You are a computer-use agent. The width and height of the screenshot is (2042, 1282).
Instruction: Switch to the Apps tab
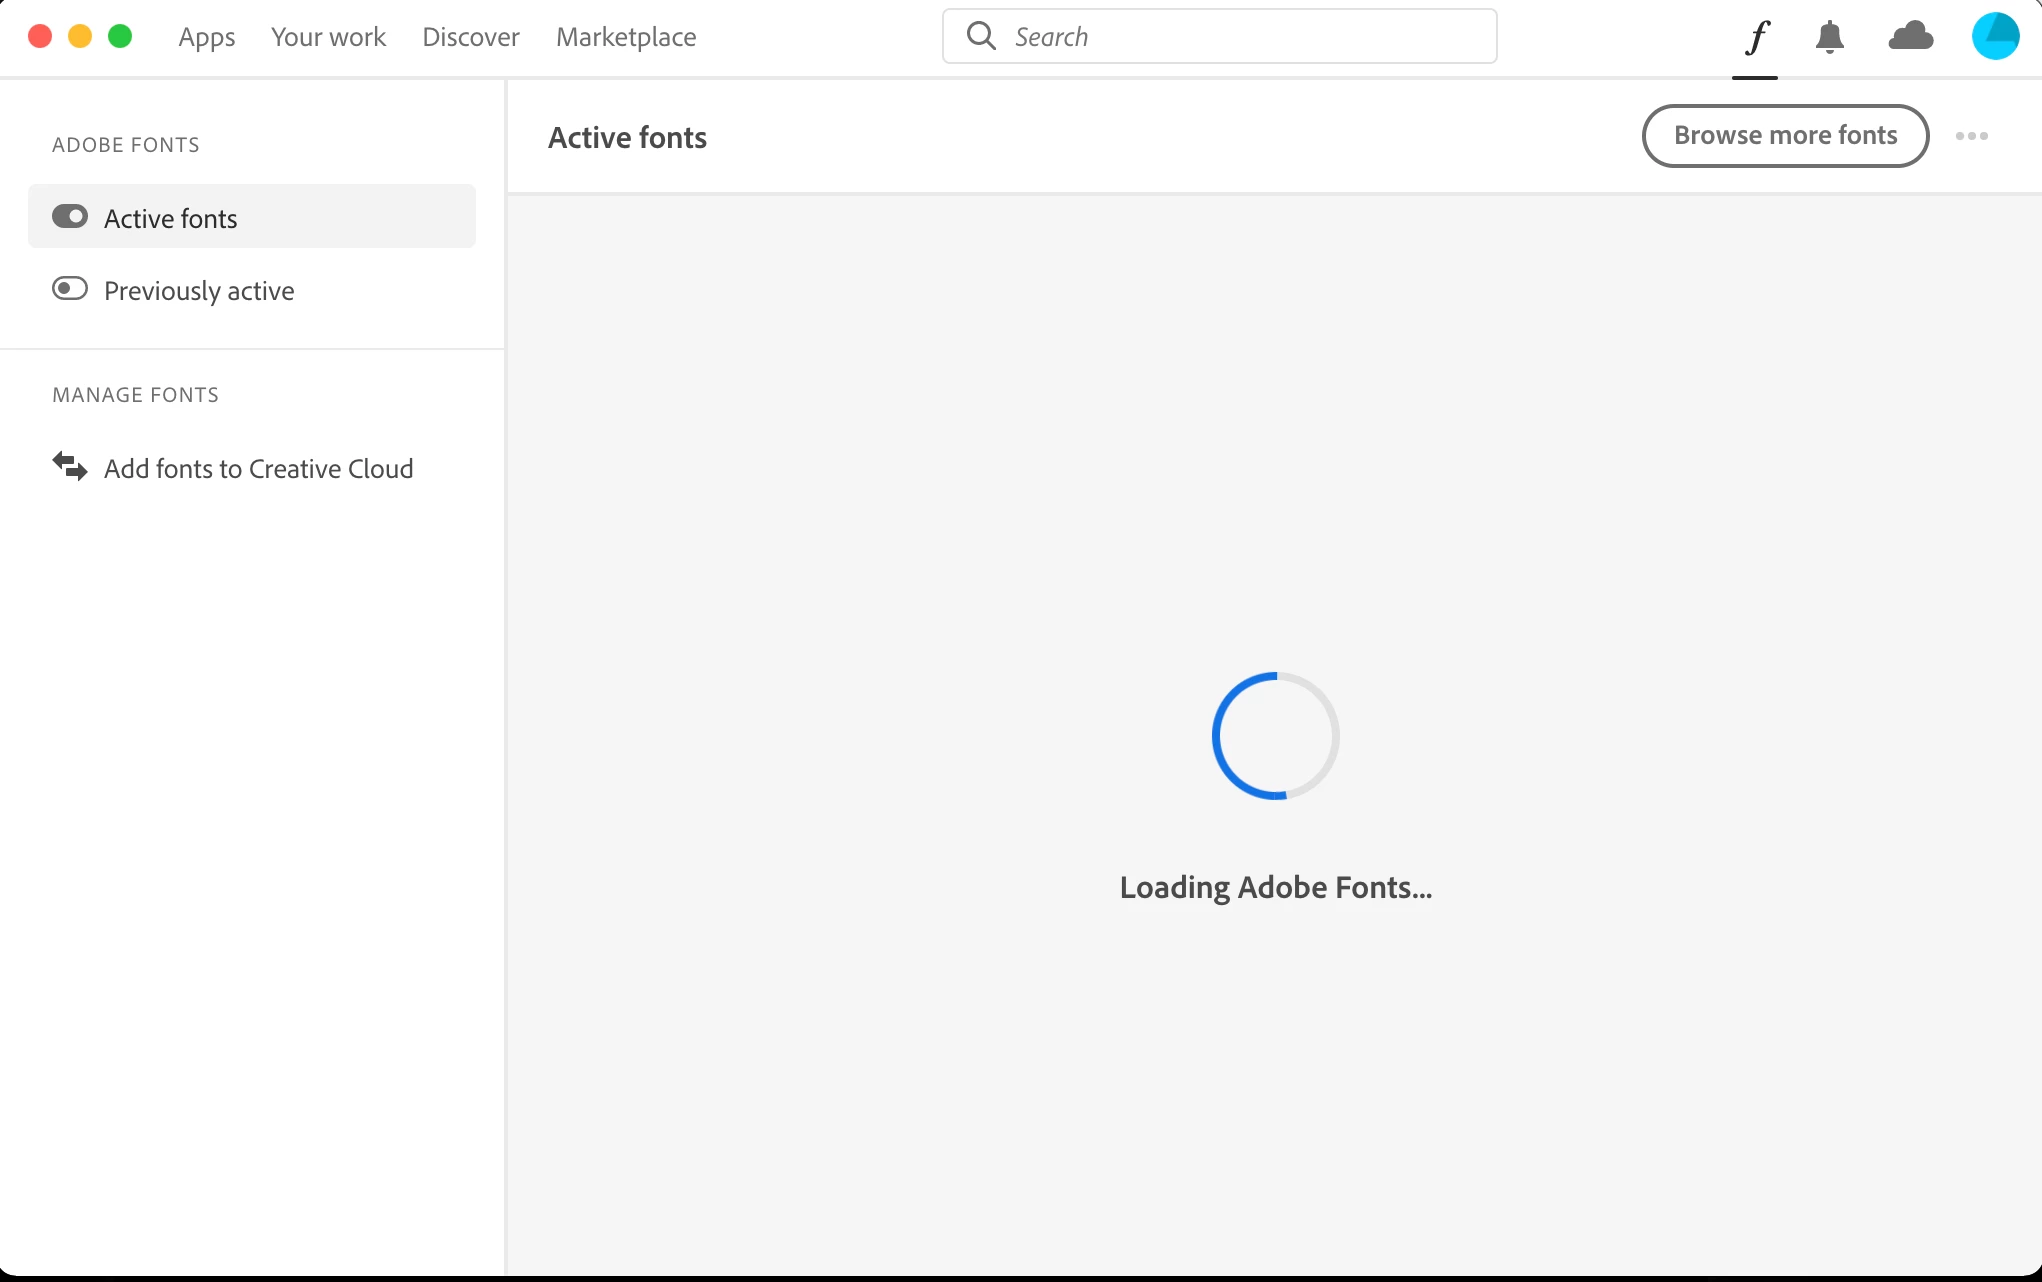coord(207,37)
